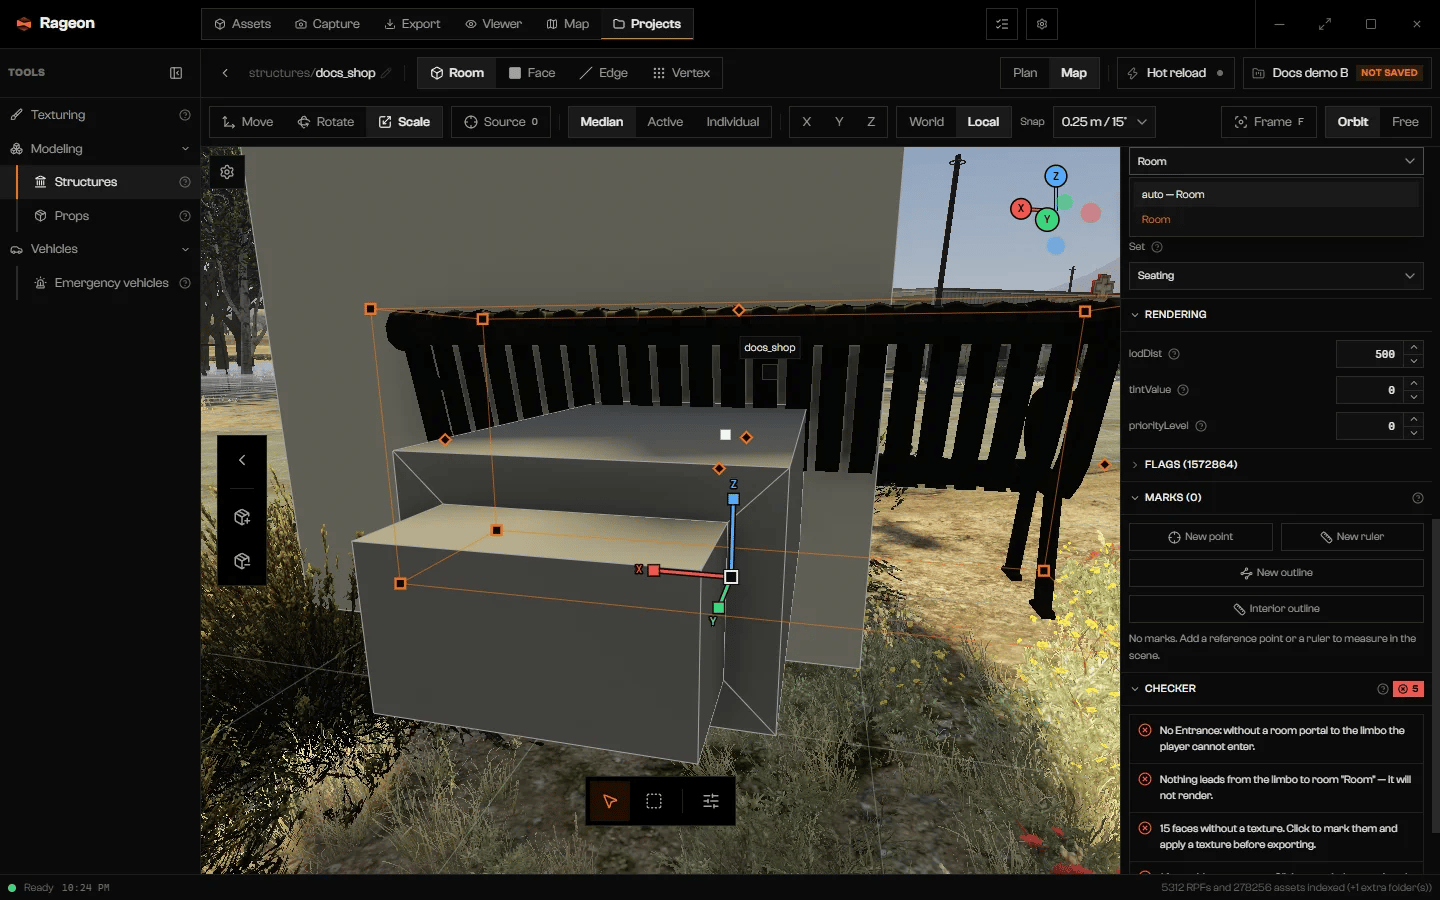Collapse the Tools sidebar panel icon
Screen dimensions: 1456x909
[x=178, y=73]
